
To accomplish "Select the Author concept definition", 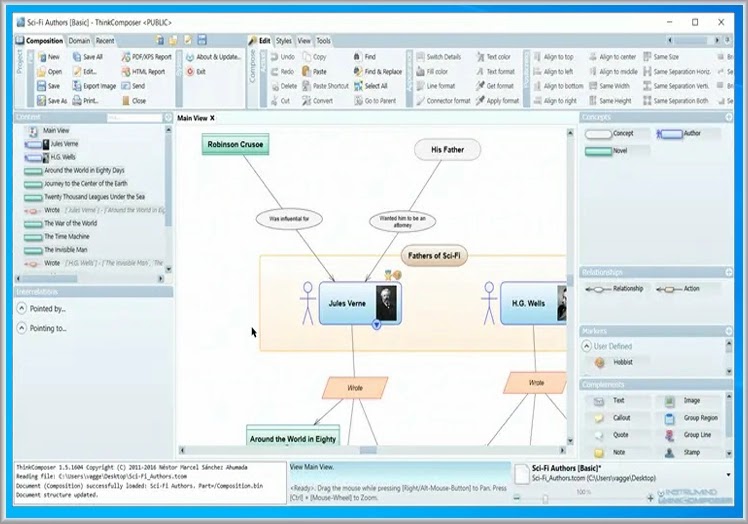I will 687,134.
